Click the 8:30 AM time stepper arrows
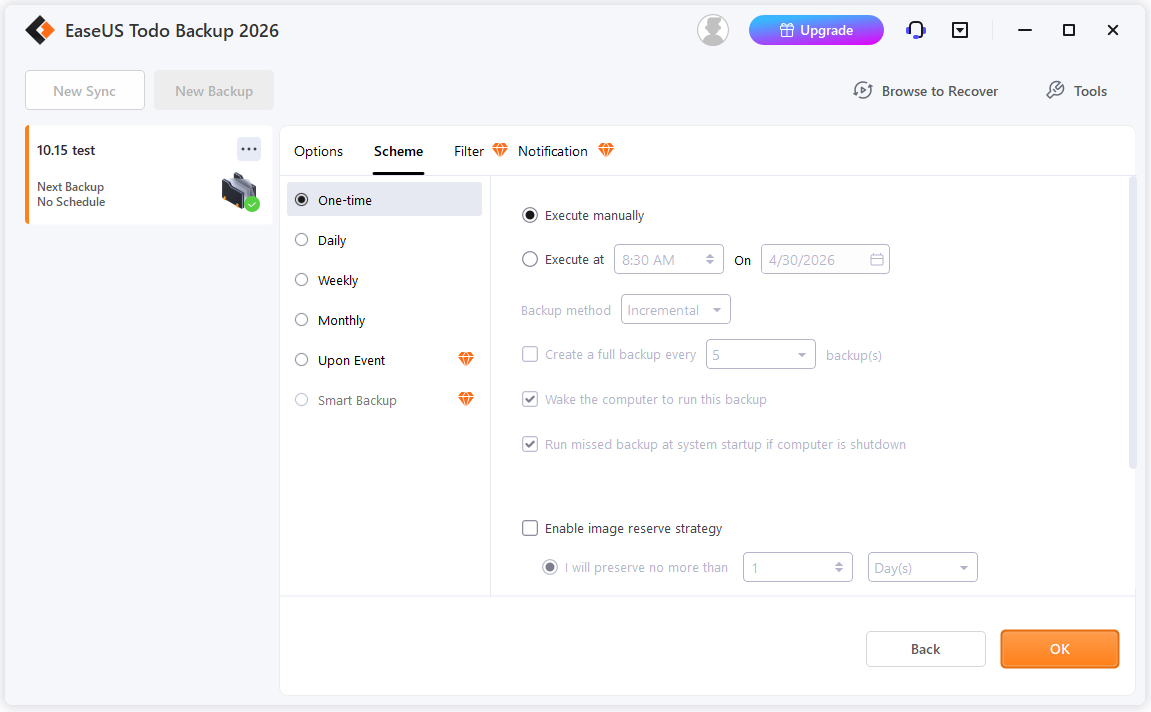The height and width of the screenshot is (712, 1151). 710,259
